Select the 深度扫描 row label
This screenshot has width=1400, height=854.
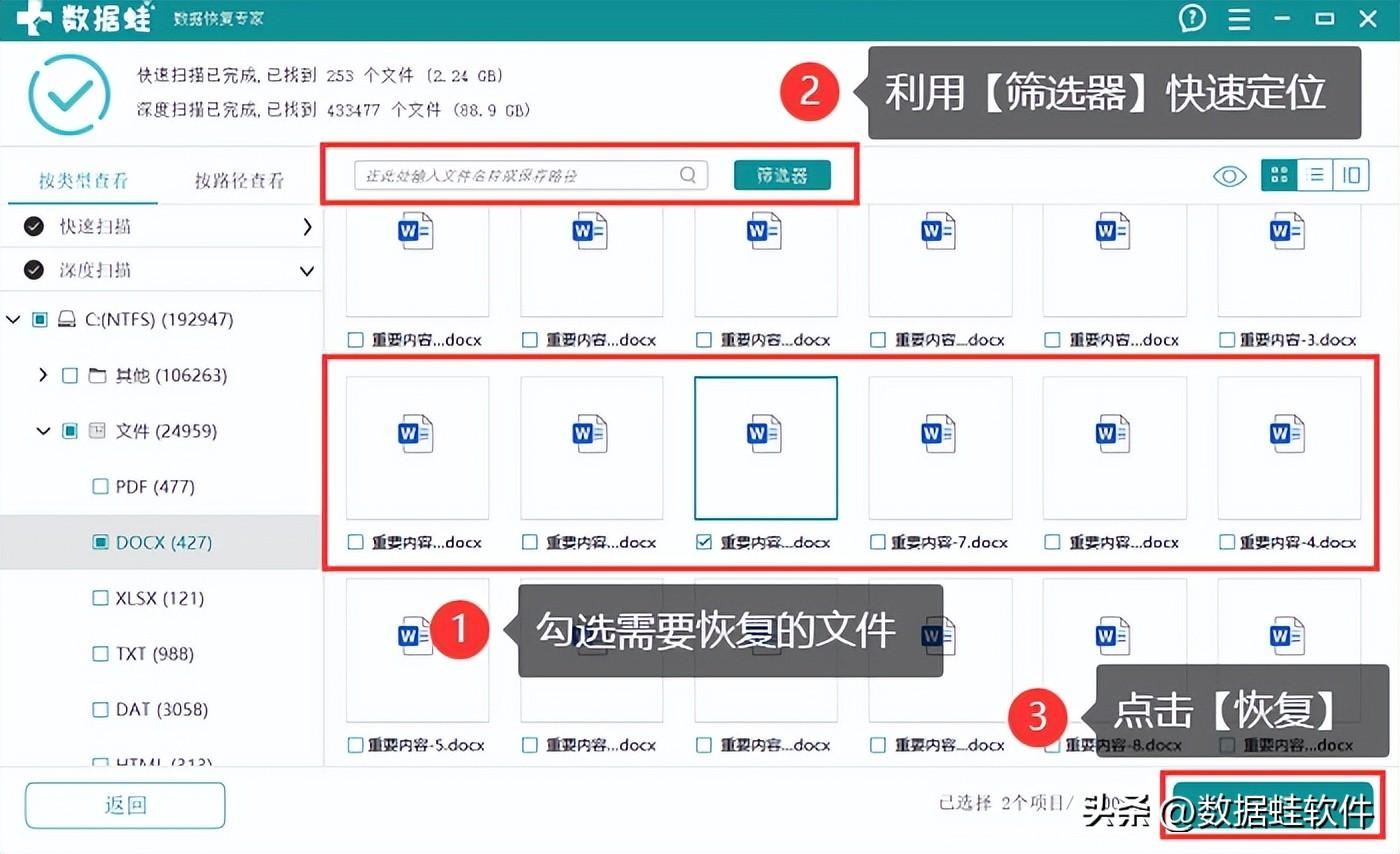pyautogui.click(x=95, y=270)
